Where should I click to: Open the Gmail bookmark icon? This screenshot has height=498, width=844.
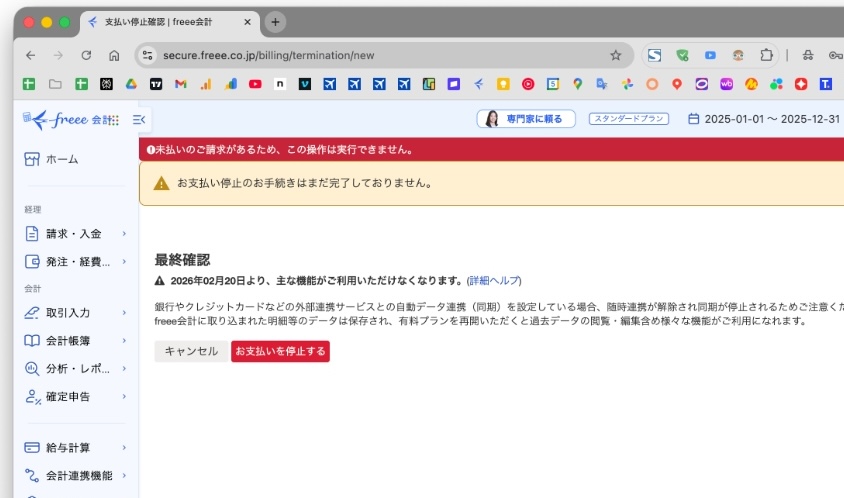(181, 85)
